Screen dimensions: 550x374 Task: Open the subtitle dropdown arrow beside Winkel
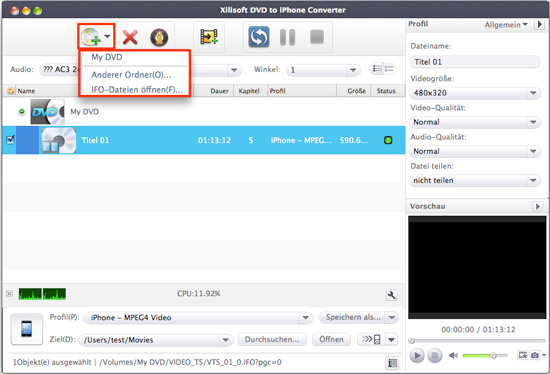tap(234, 70)
